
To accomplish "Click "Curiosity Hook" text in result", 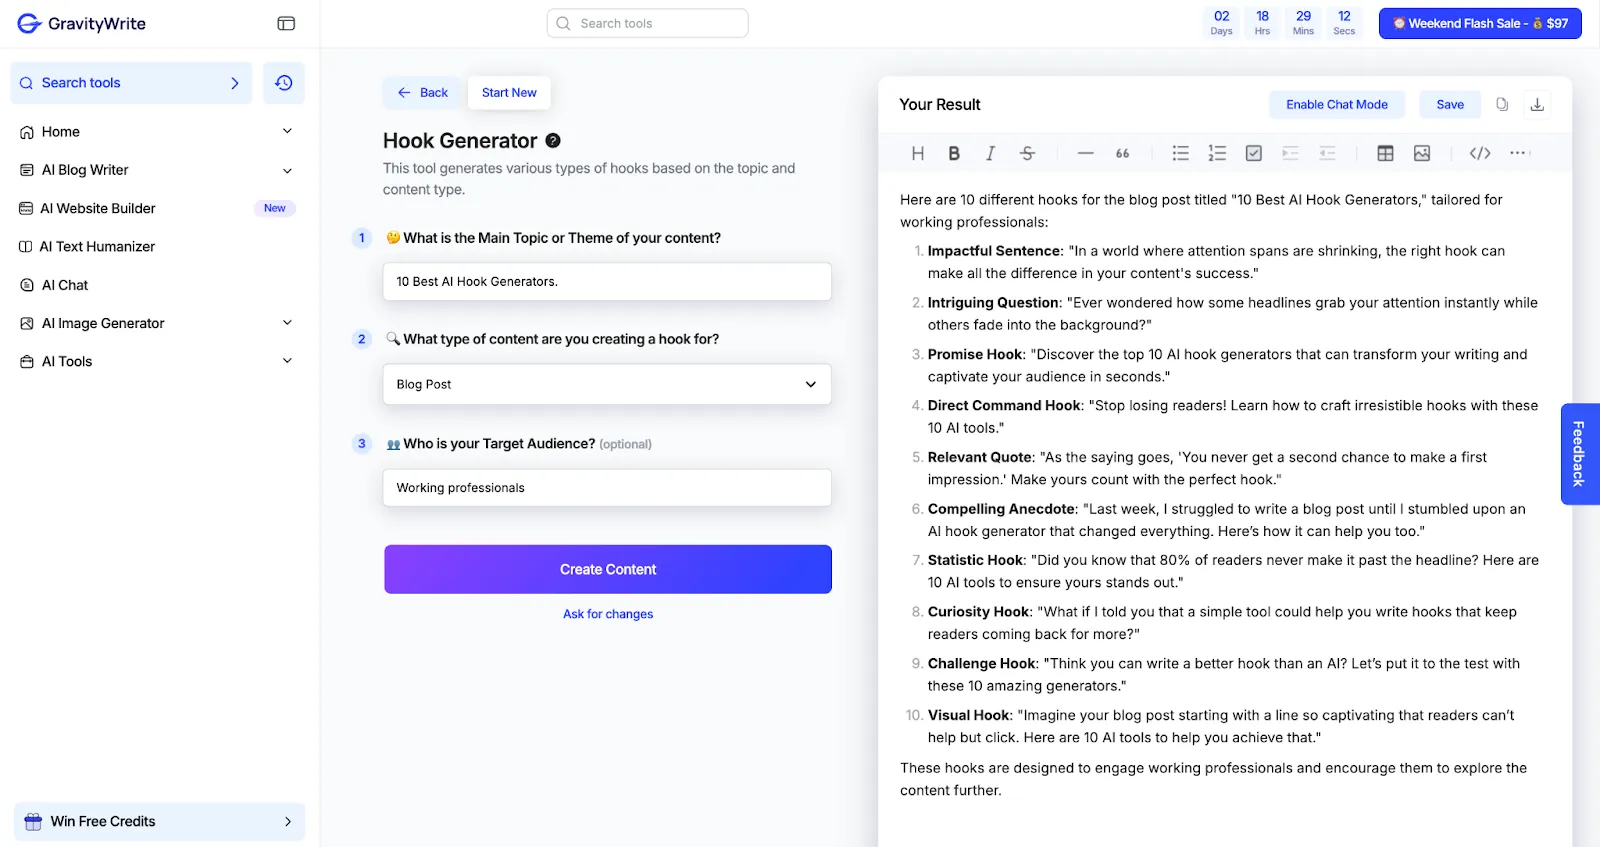I will [979, 612].
